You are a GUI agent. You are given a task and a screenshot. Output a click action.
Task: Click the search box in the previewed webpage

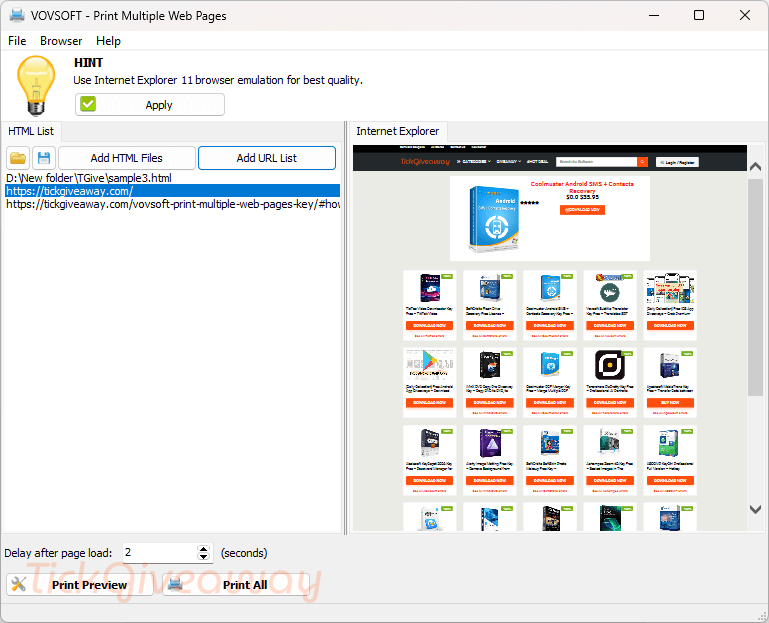596,161
